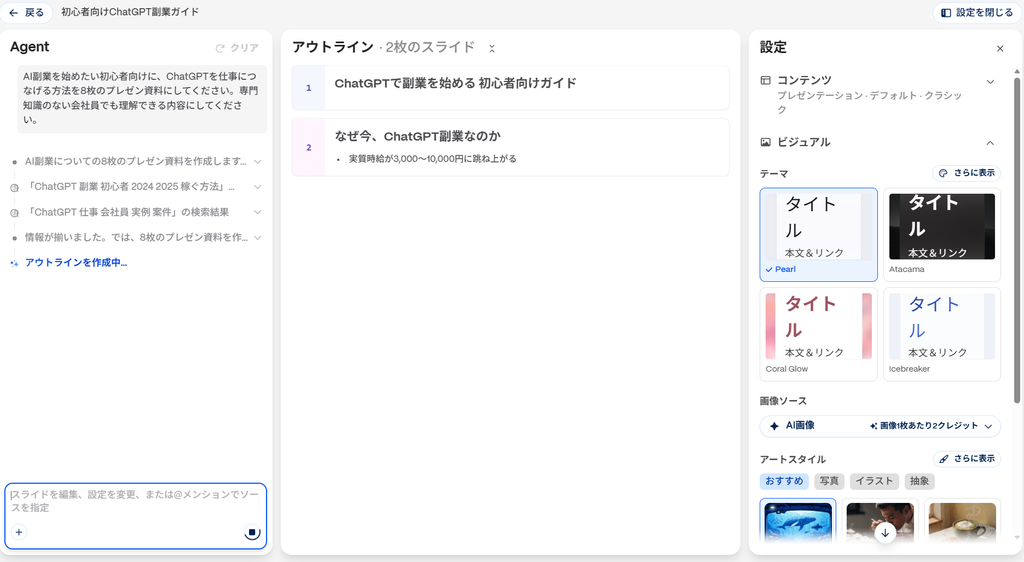
Task: Select the Atacama dark theme
Action: pyautogui.click(x=942, y=235)
